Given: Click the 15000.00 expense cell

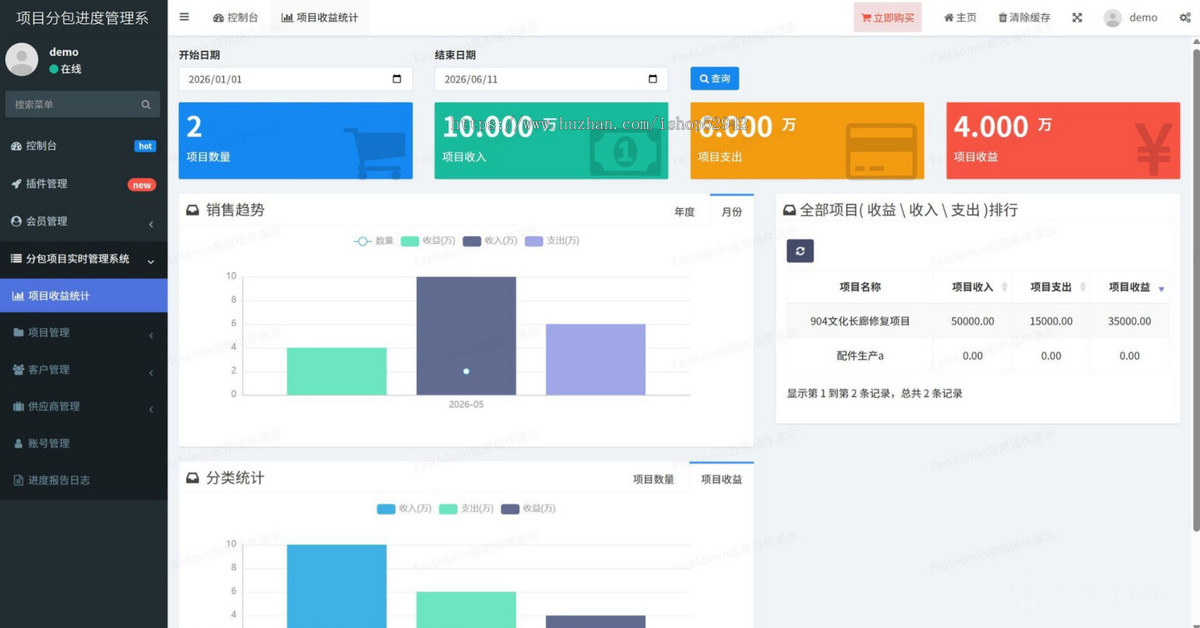Looking at the screenshot, I should coord(1051,321).
